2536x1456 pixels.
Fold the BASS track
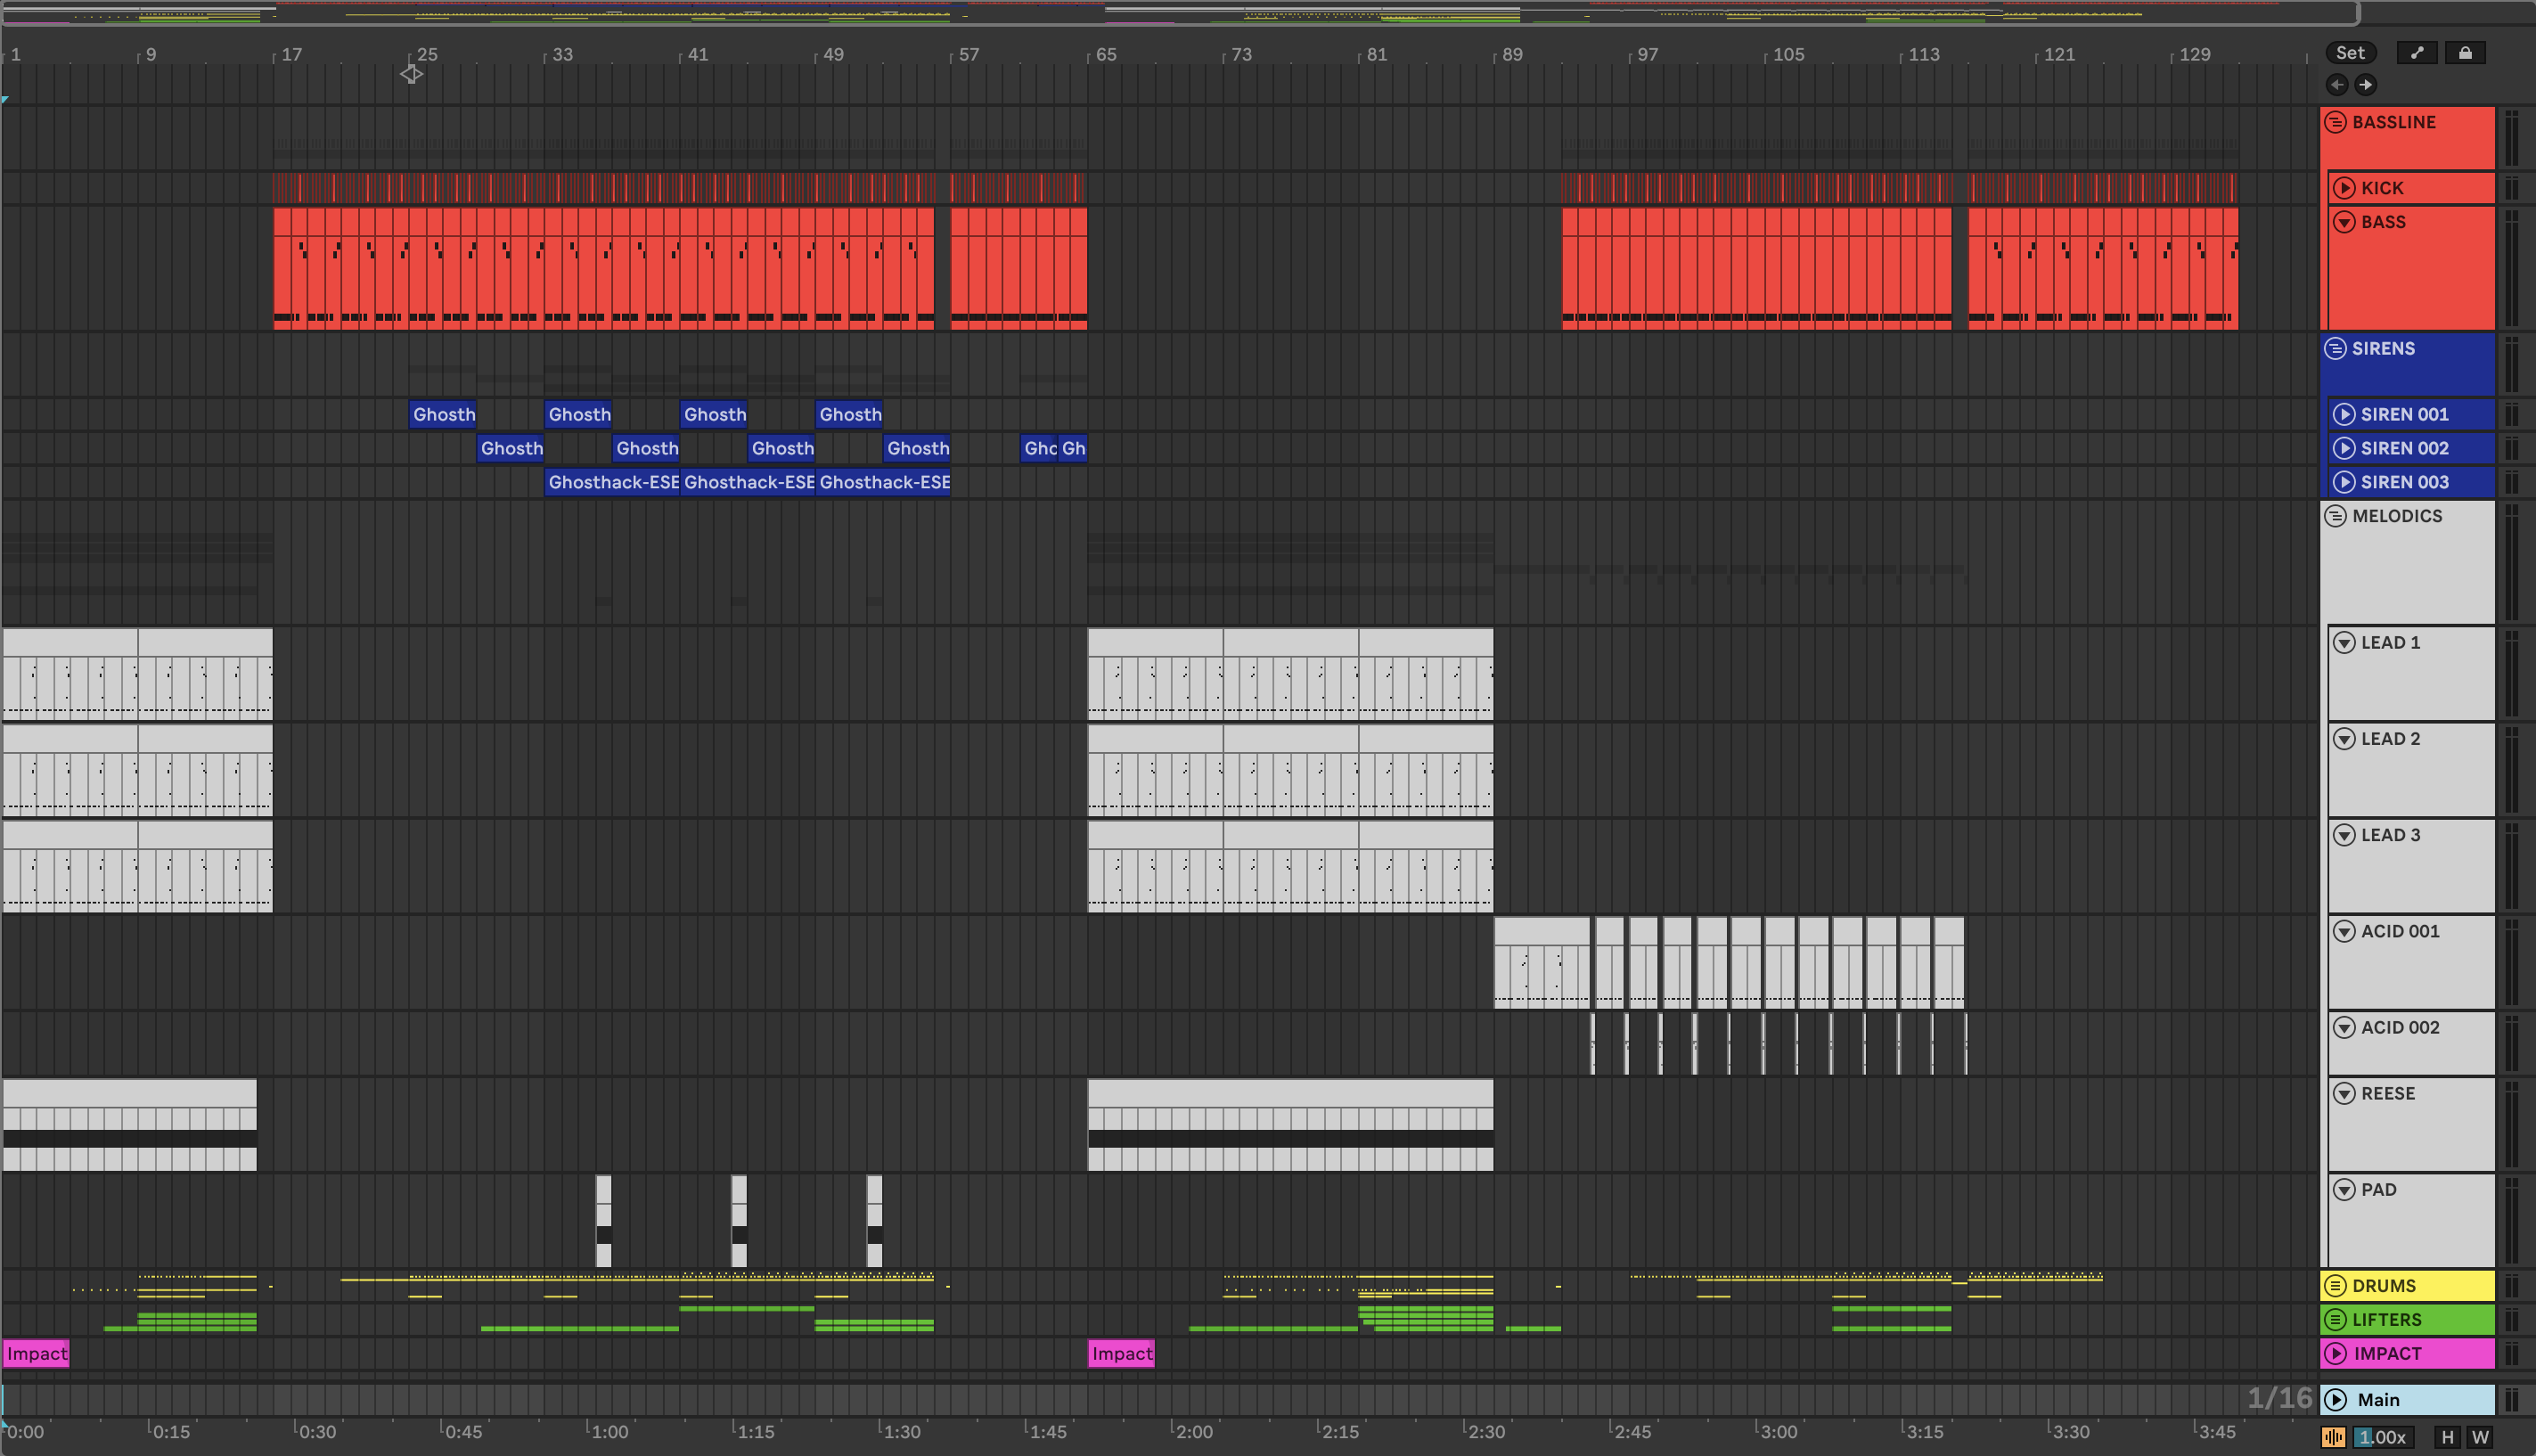pyautogui.click(x=2344, y=222)
